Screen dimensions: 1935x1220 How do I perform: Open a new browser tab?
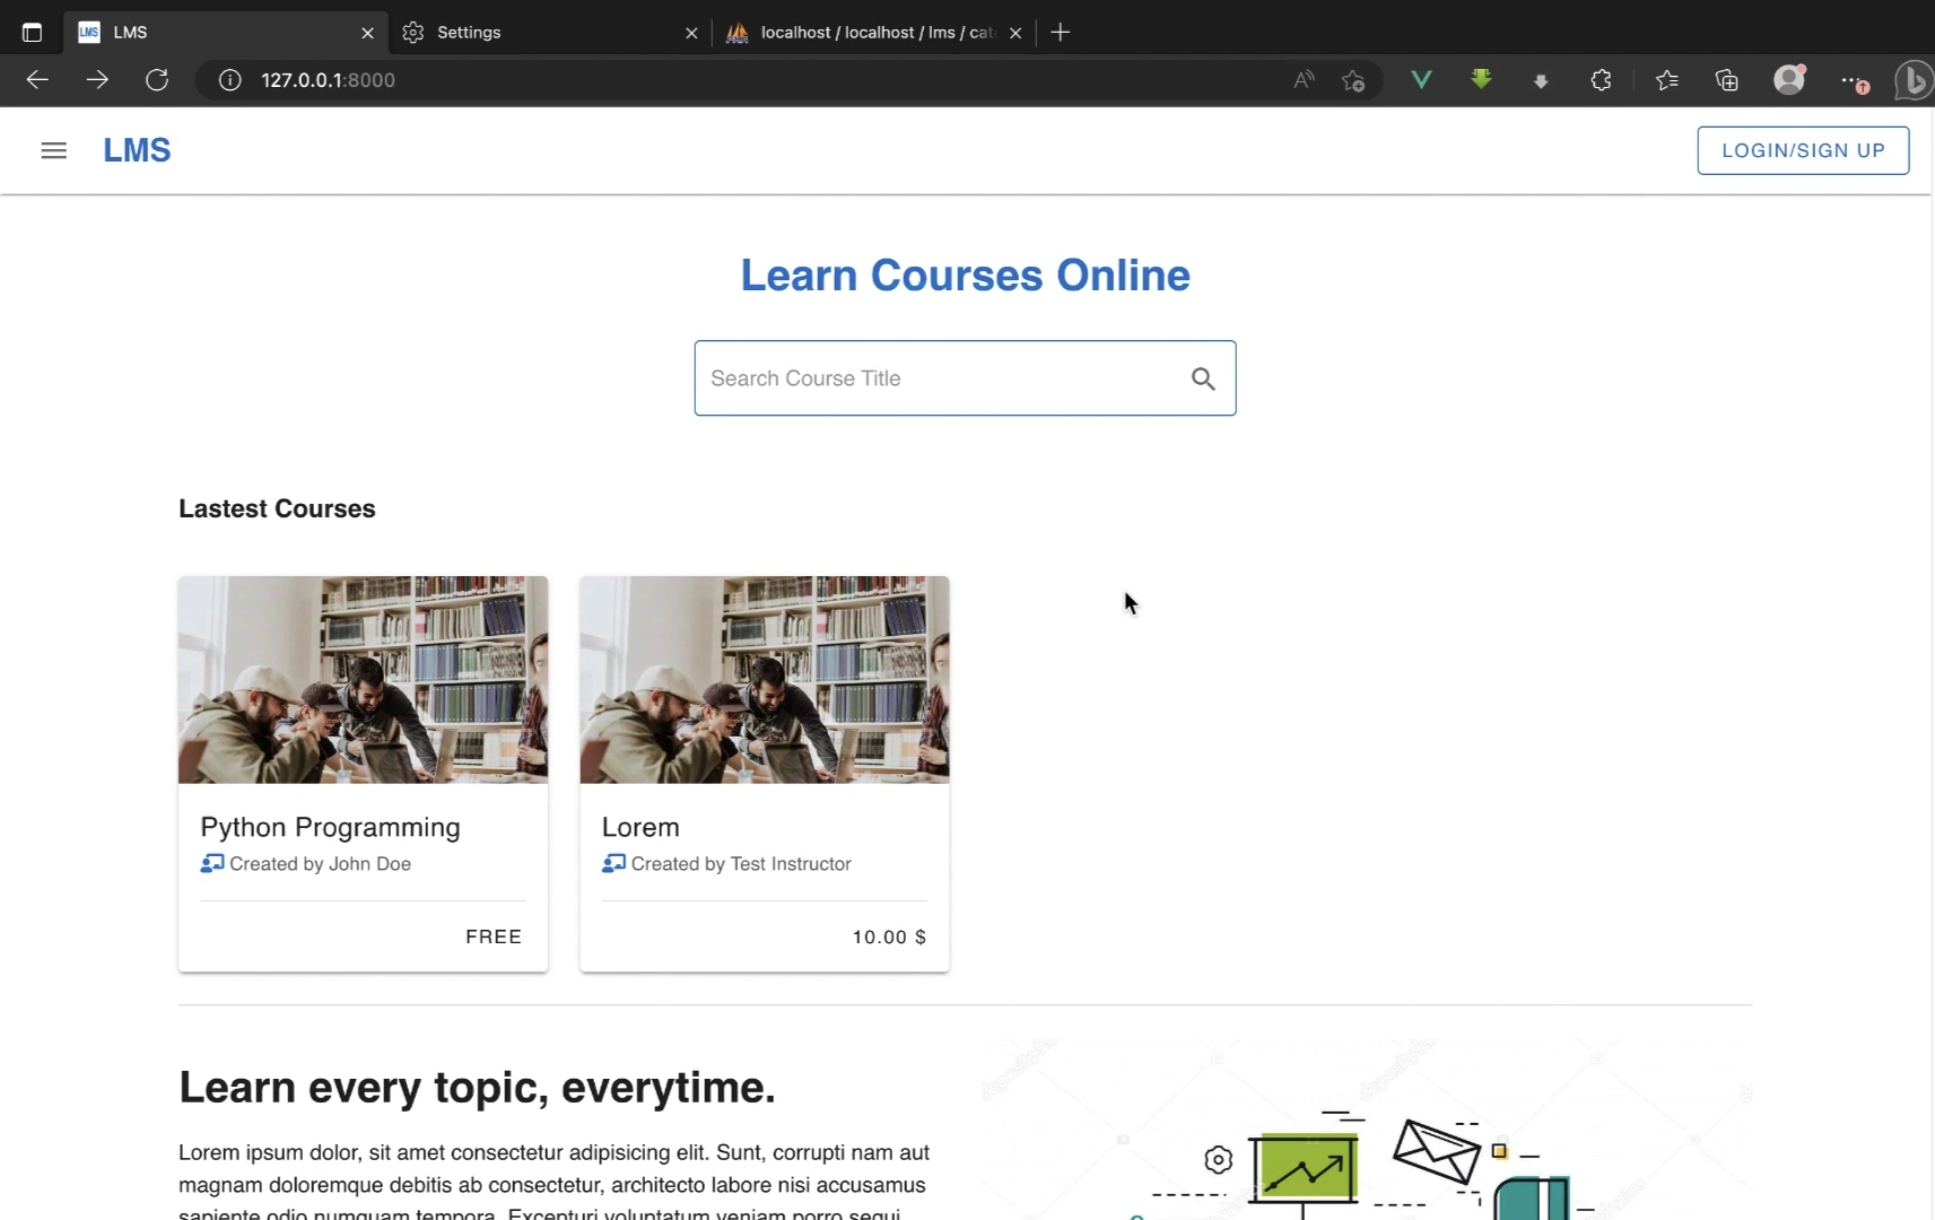pyautogui.click(x=1061, y=32)
